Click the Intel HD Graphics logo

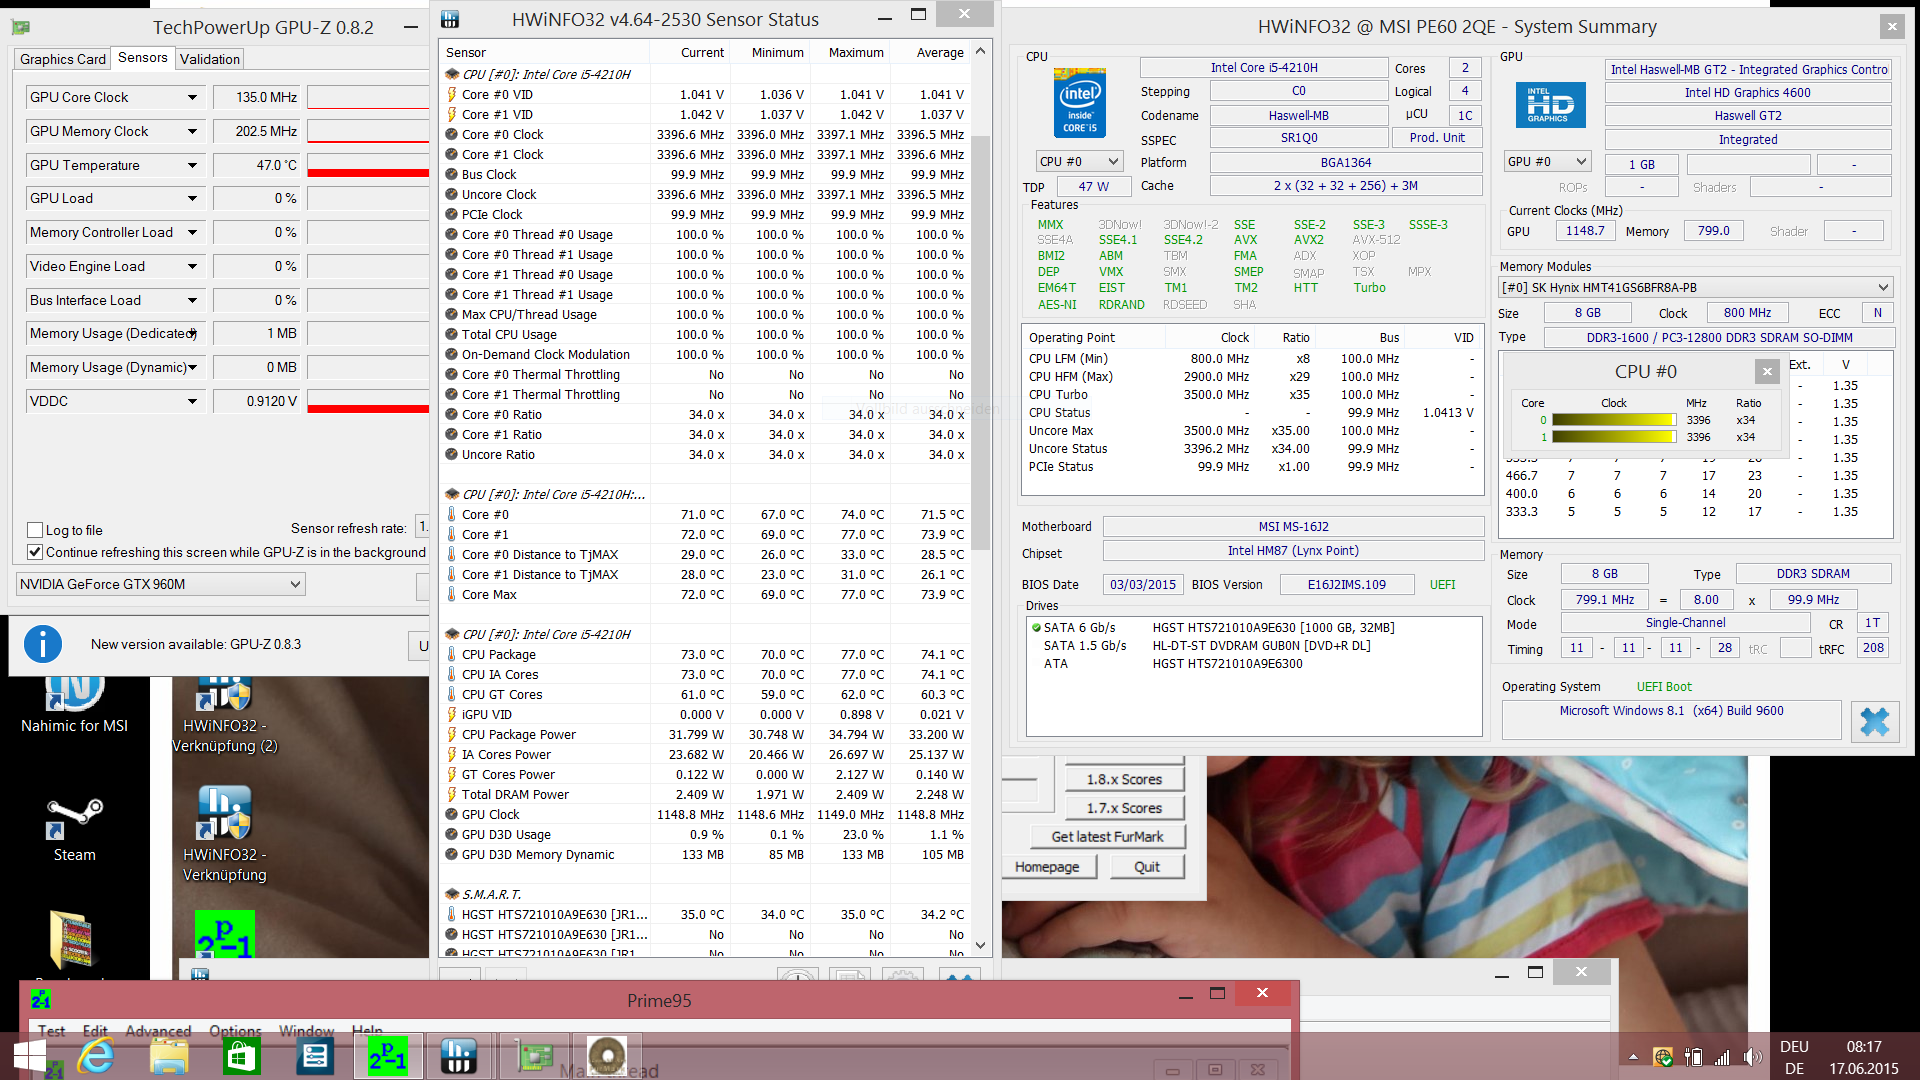pyautogui.click(x=1551, y=105)
